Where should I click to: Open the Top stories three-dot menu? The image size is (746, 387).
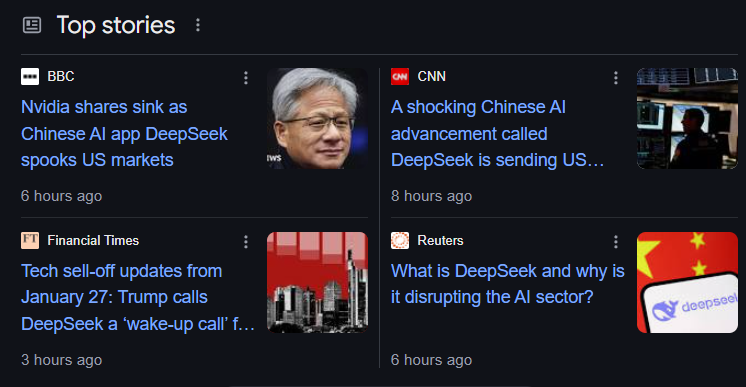tap(198, 25)
